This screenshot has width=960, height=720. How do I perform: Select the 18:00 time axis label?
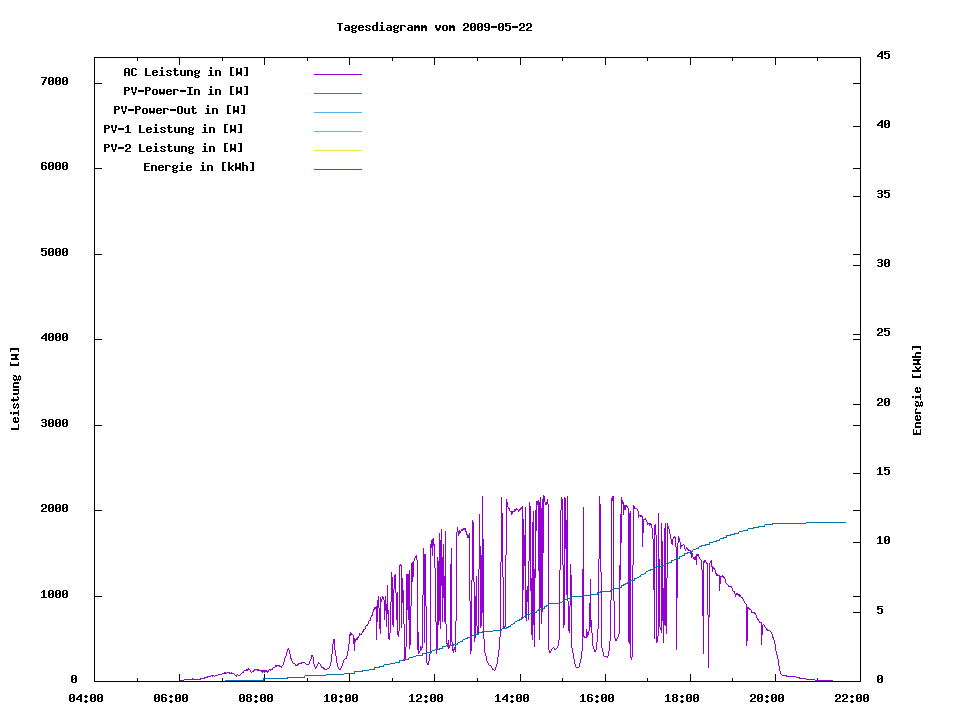point(682,698)
